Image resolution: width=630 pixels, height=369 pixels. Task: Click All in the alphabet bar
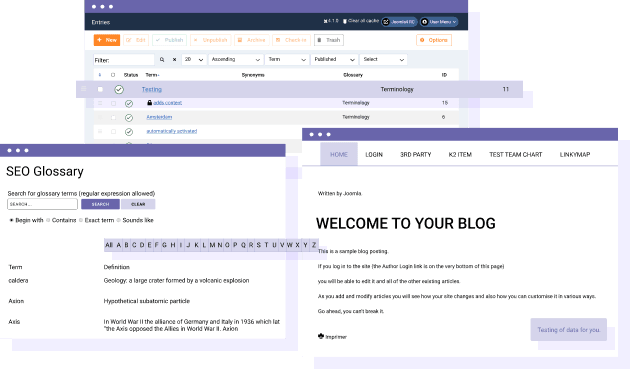point(109,245)
